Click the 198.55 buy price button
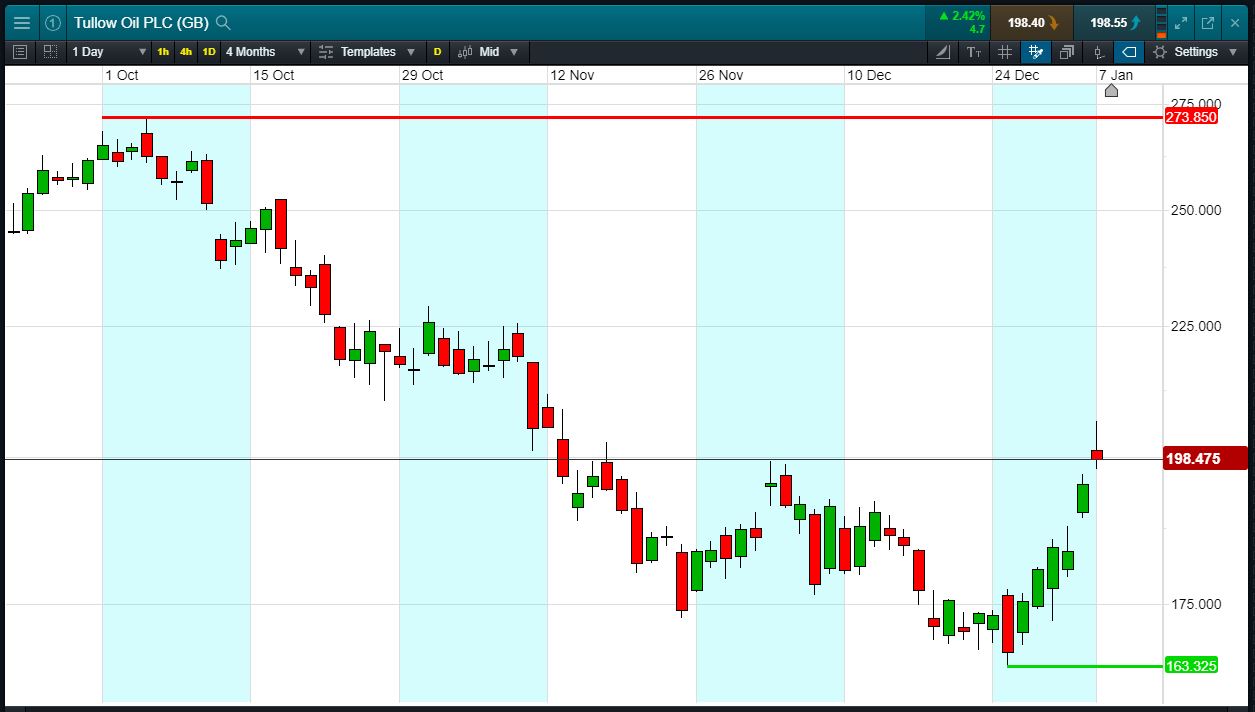 1114,22
